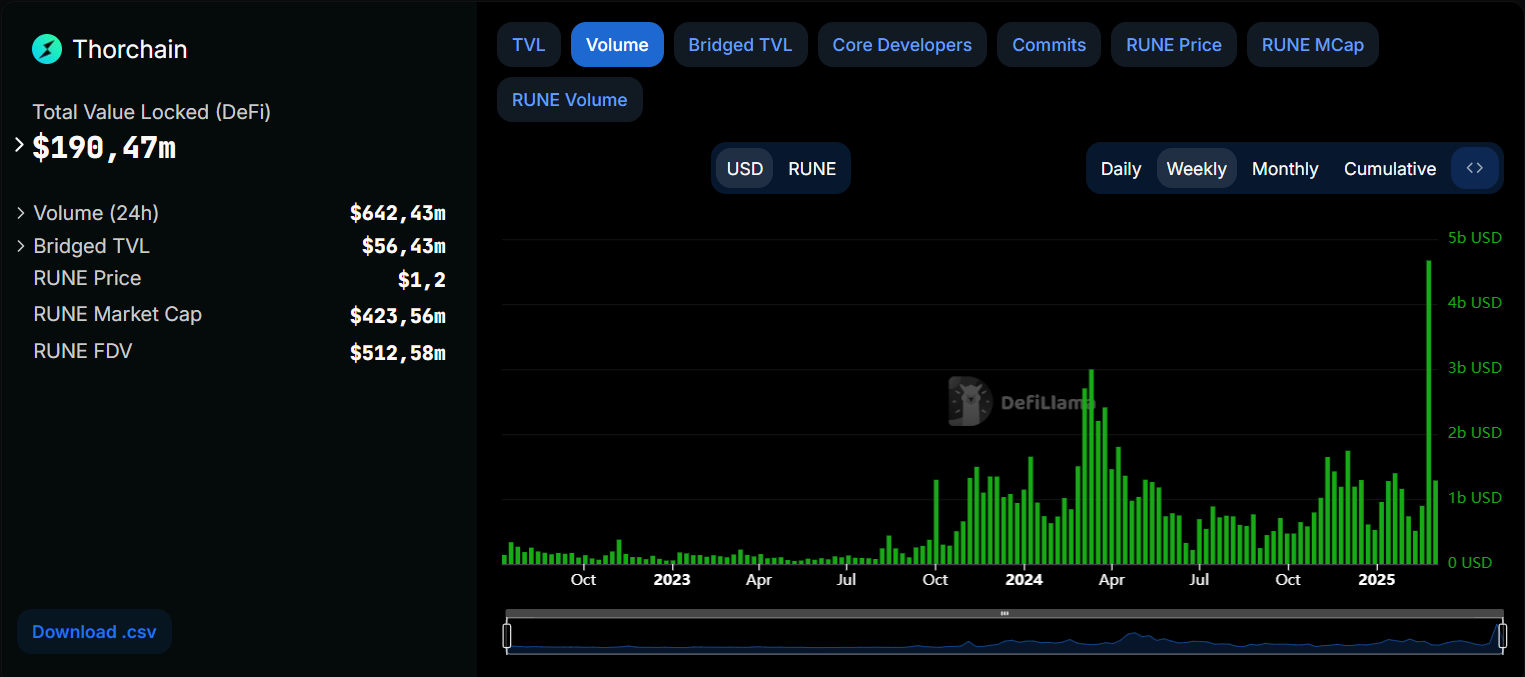Click the 3b USD axis label
Viewport: 1525px width, 677px height.
tap(1475, 368)
